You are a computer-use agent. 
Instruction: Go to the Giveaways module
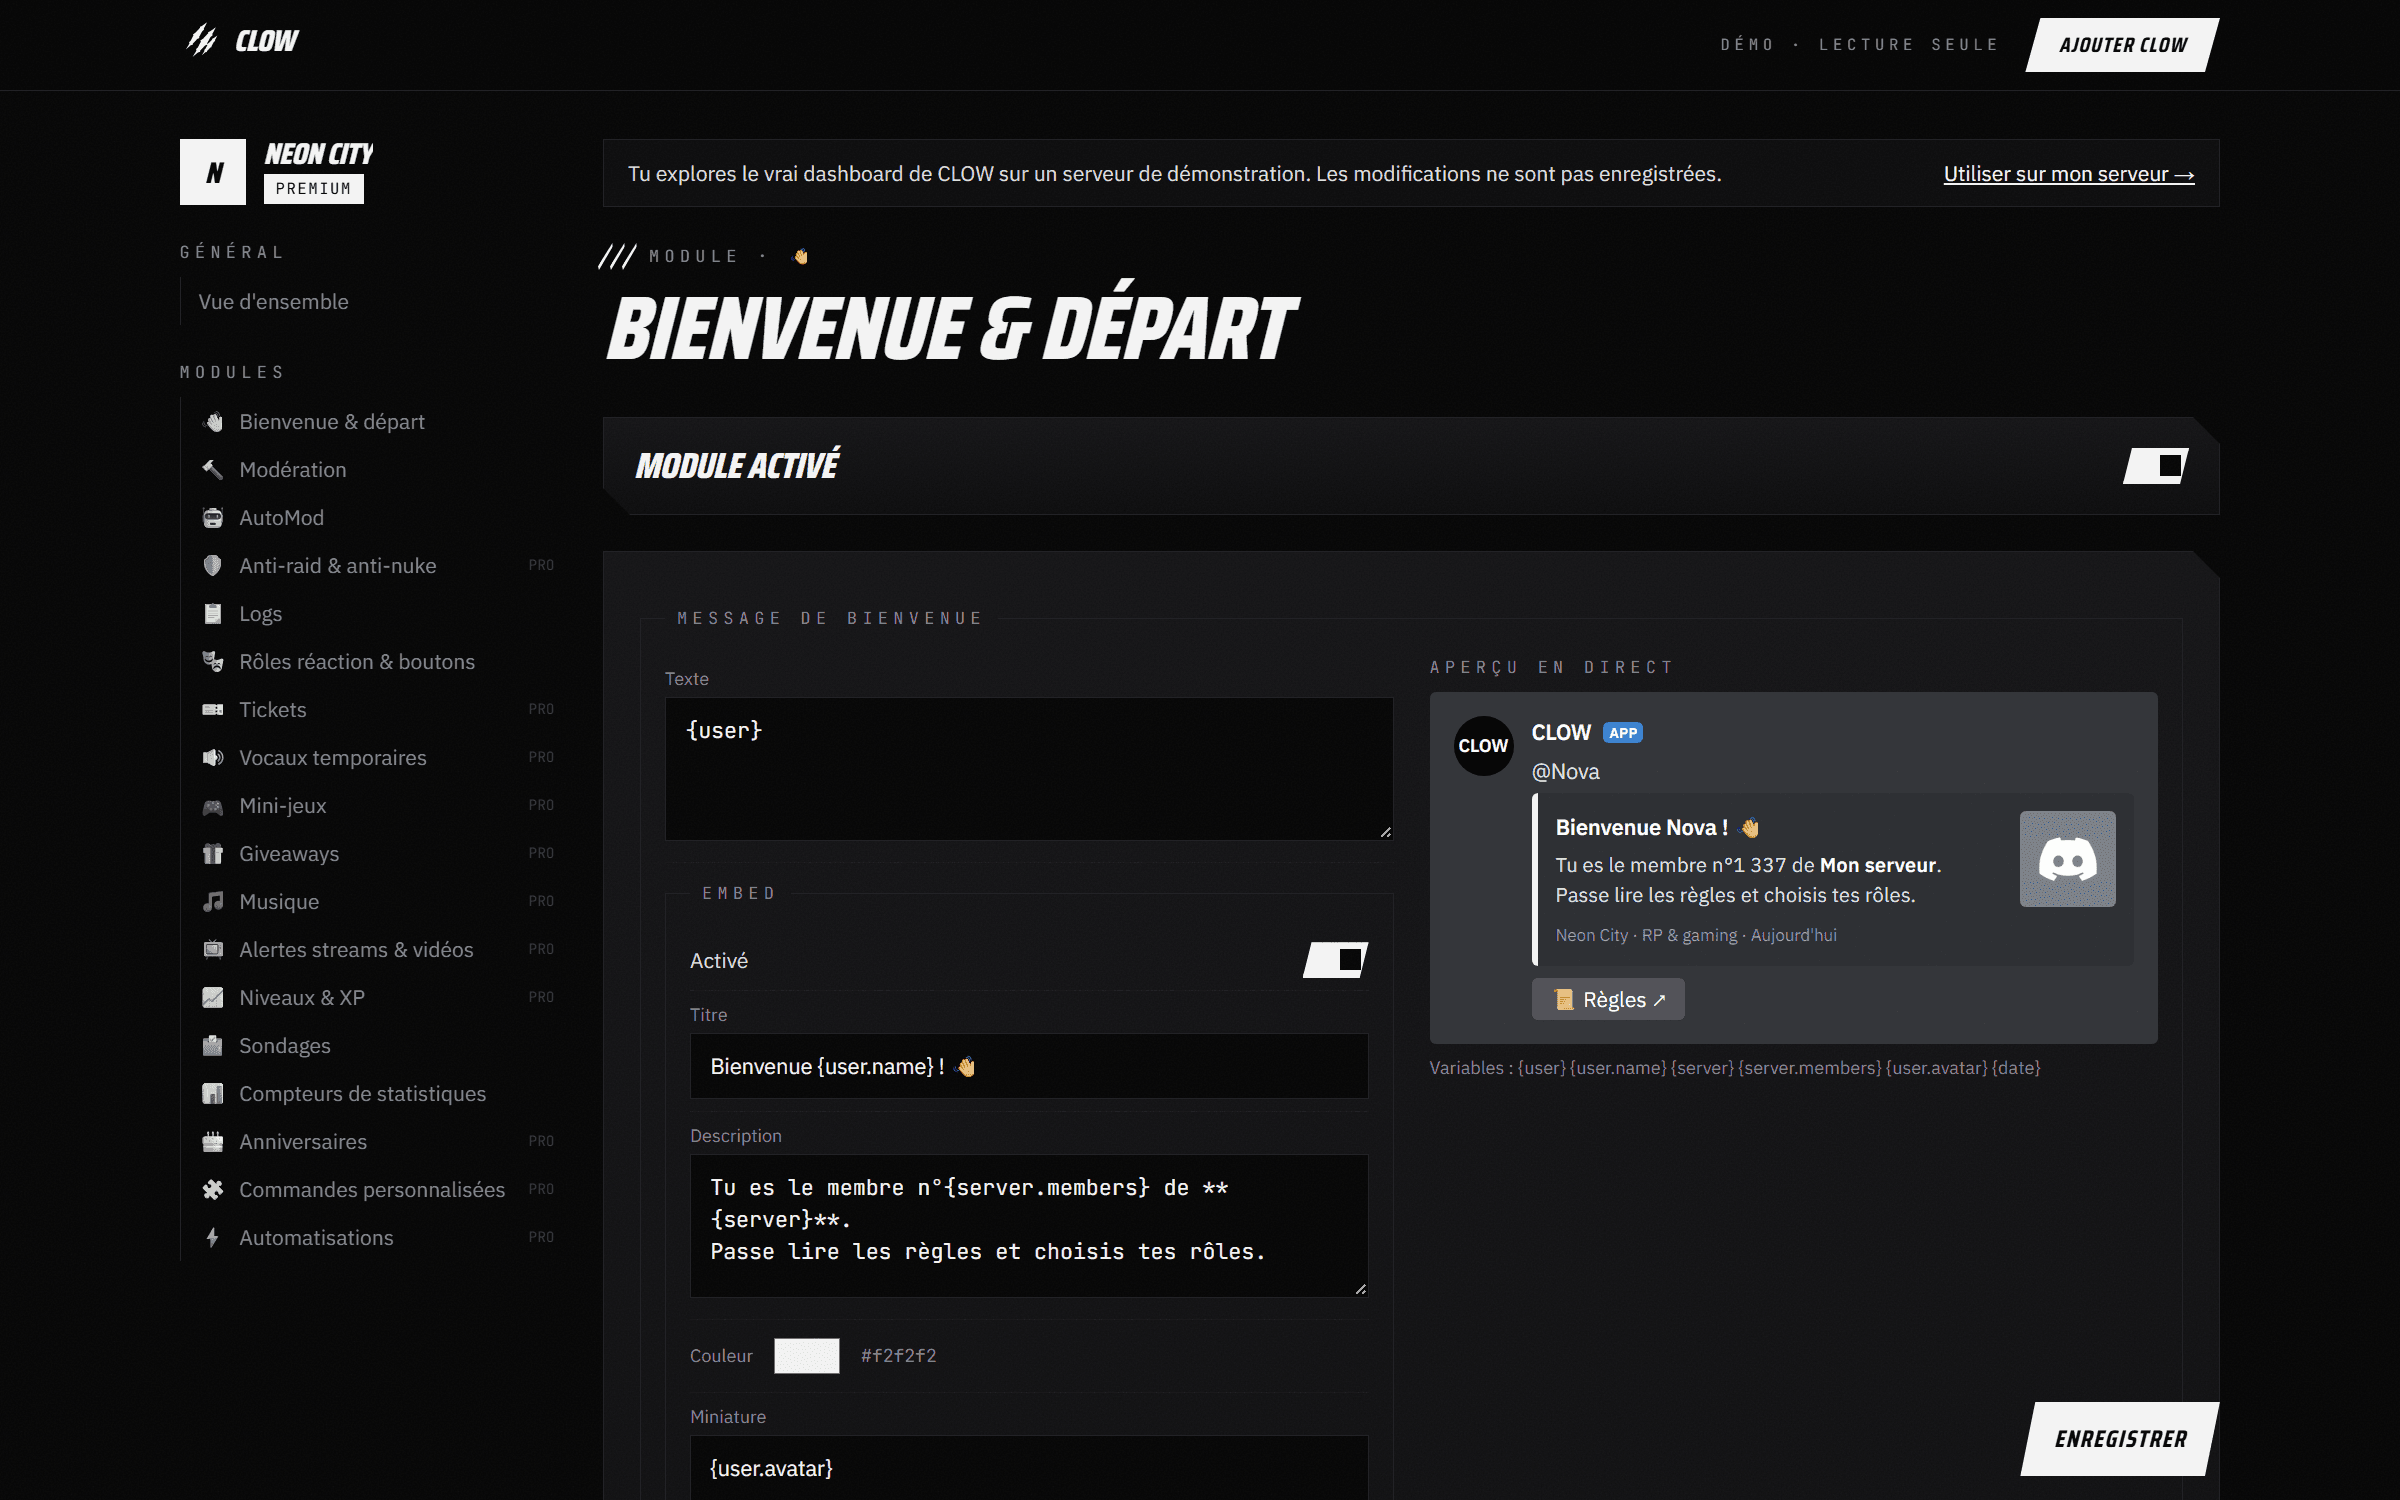tap(289, 854)
